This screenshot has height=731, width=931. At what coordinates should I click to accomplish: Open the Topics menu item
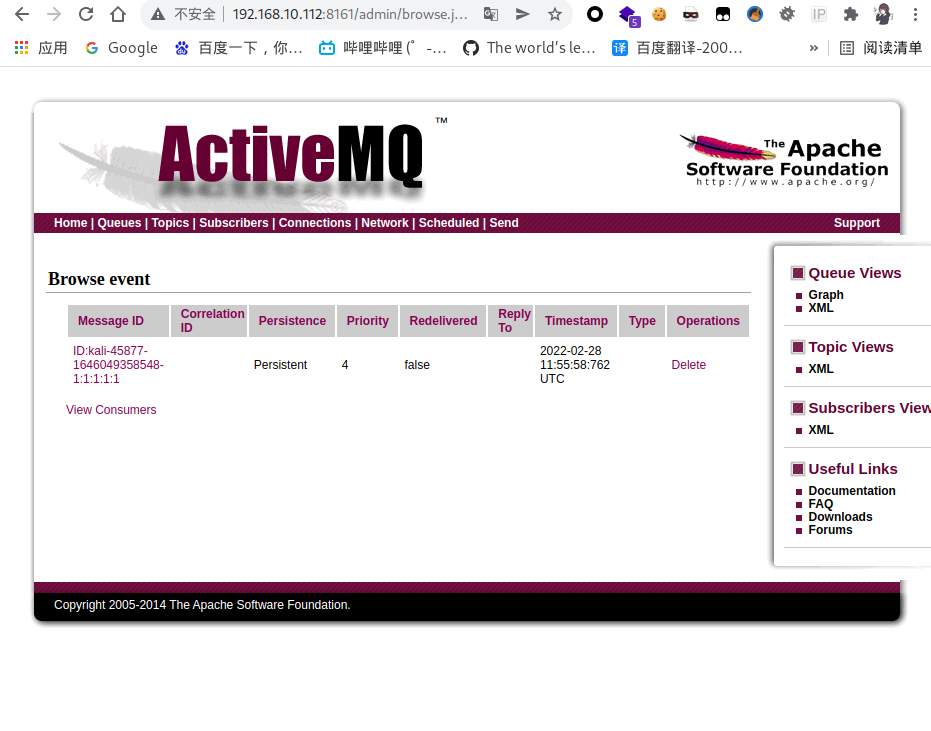(x=170, y=223)
